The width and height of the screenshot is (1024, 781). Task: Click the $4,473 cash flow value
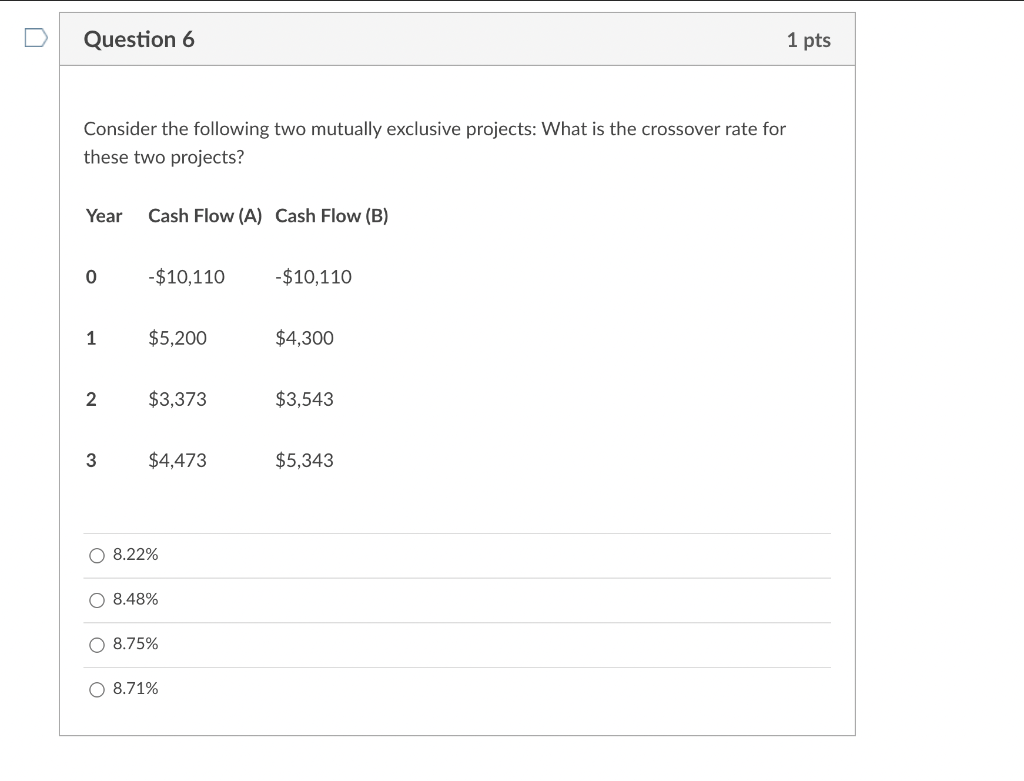click(x=177, y=460)
